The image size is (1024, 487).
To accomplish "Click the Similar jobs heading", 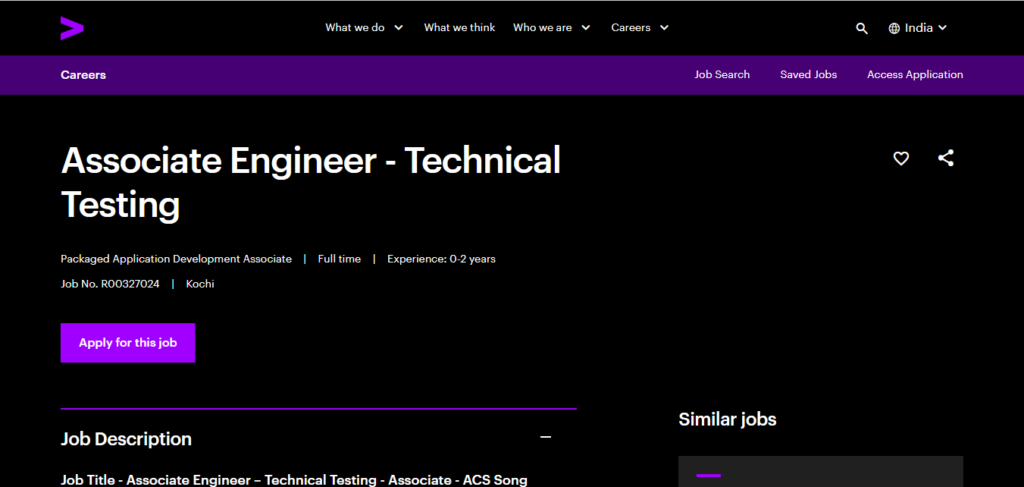I will tap(728, 419).
